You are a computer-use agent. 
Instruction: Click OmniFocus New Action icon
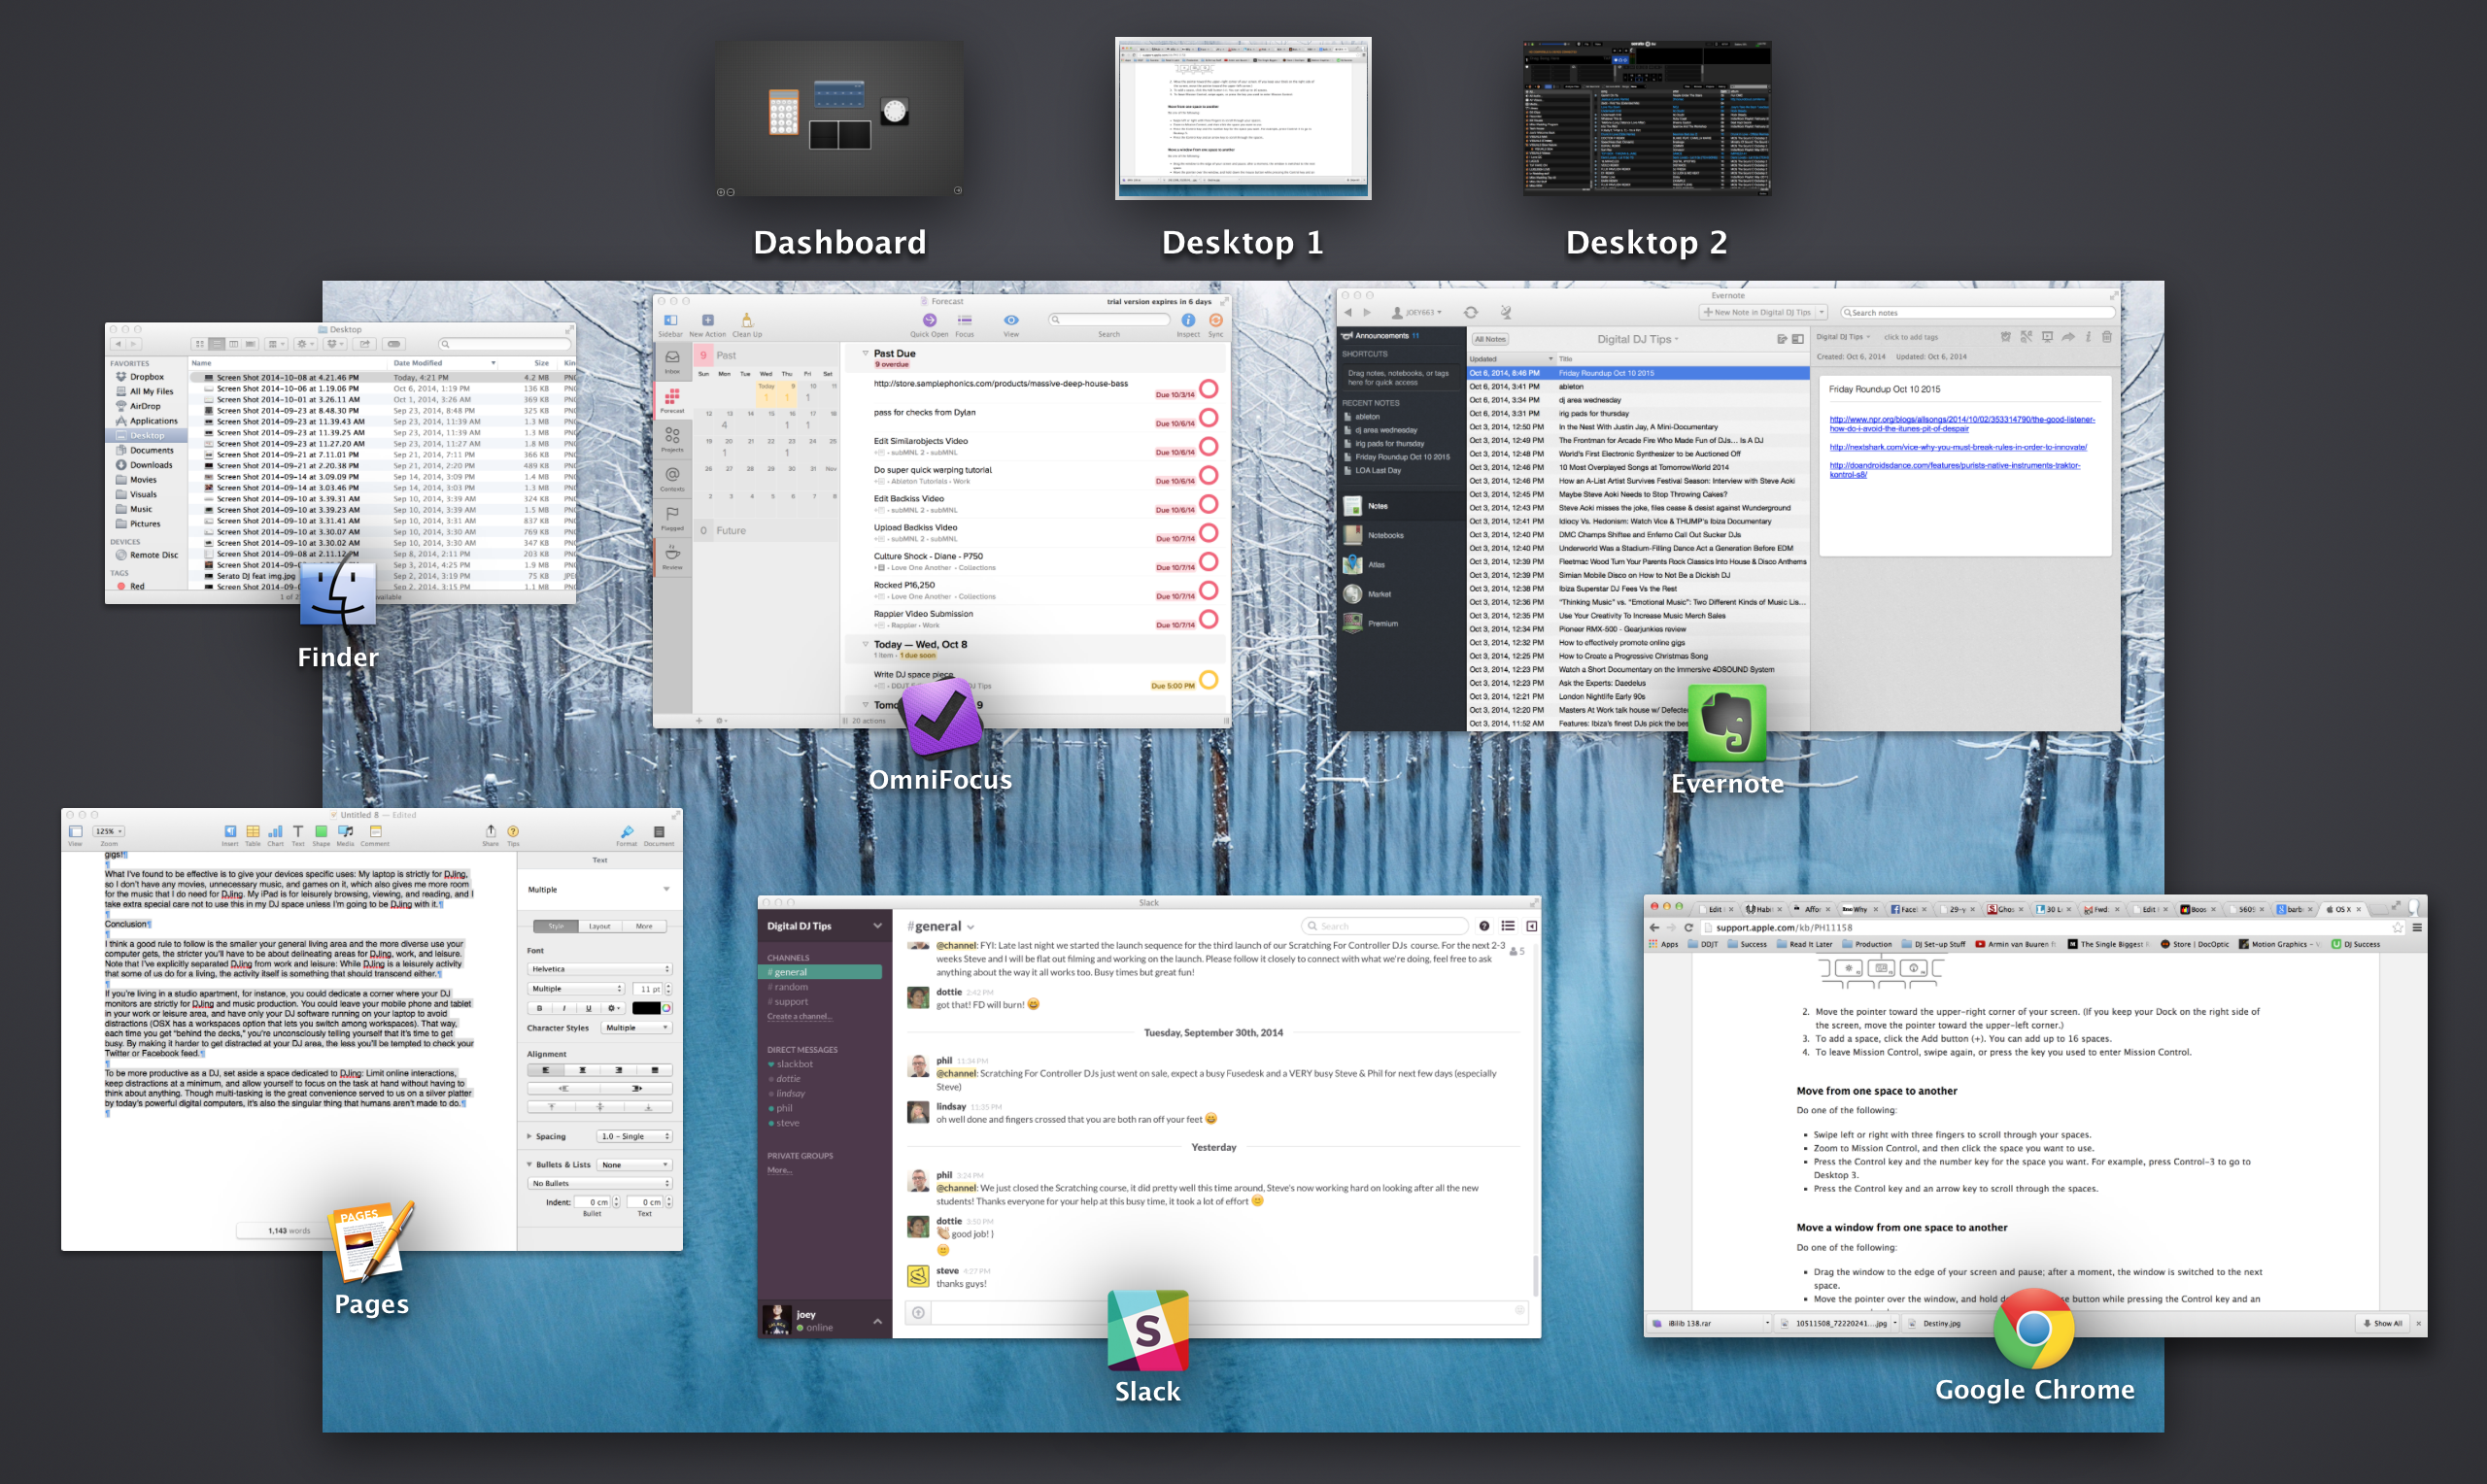point(708,320)
